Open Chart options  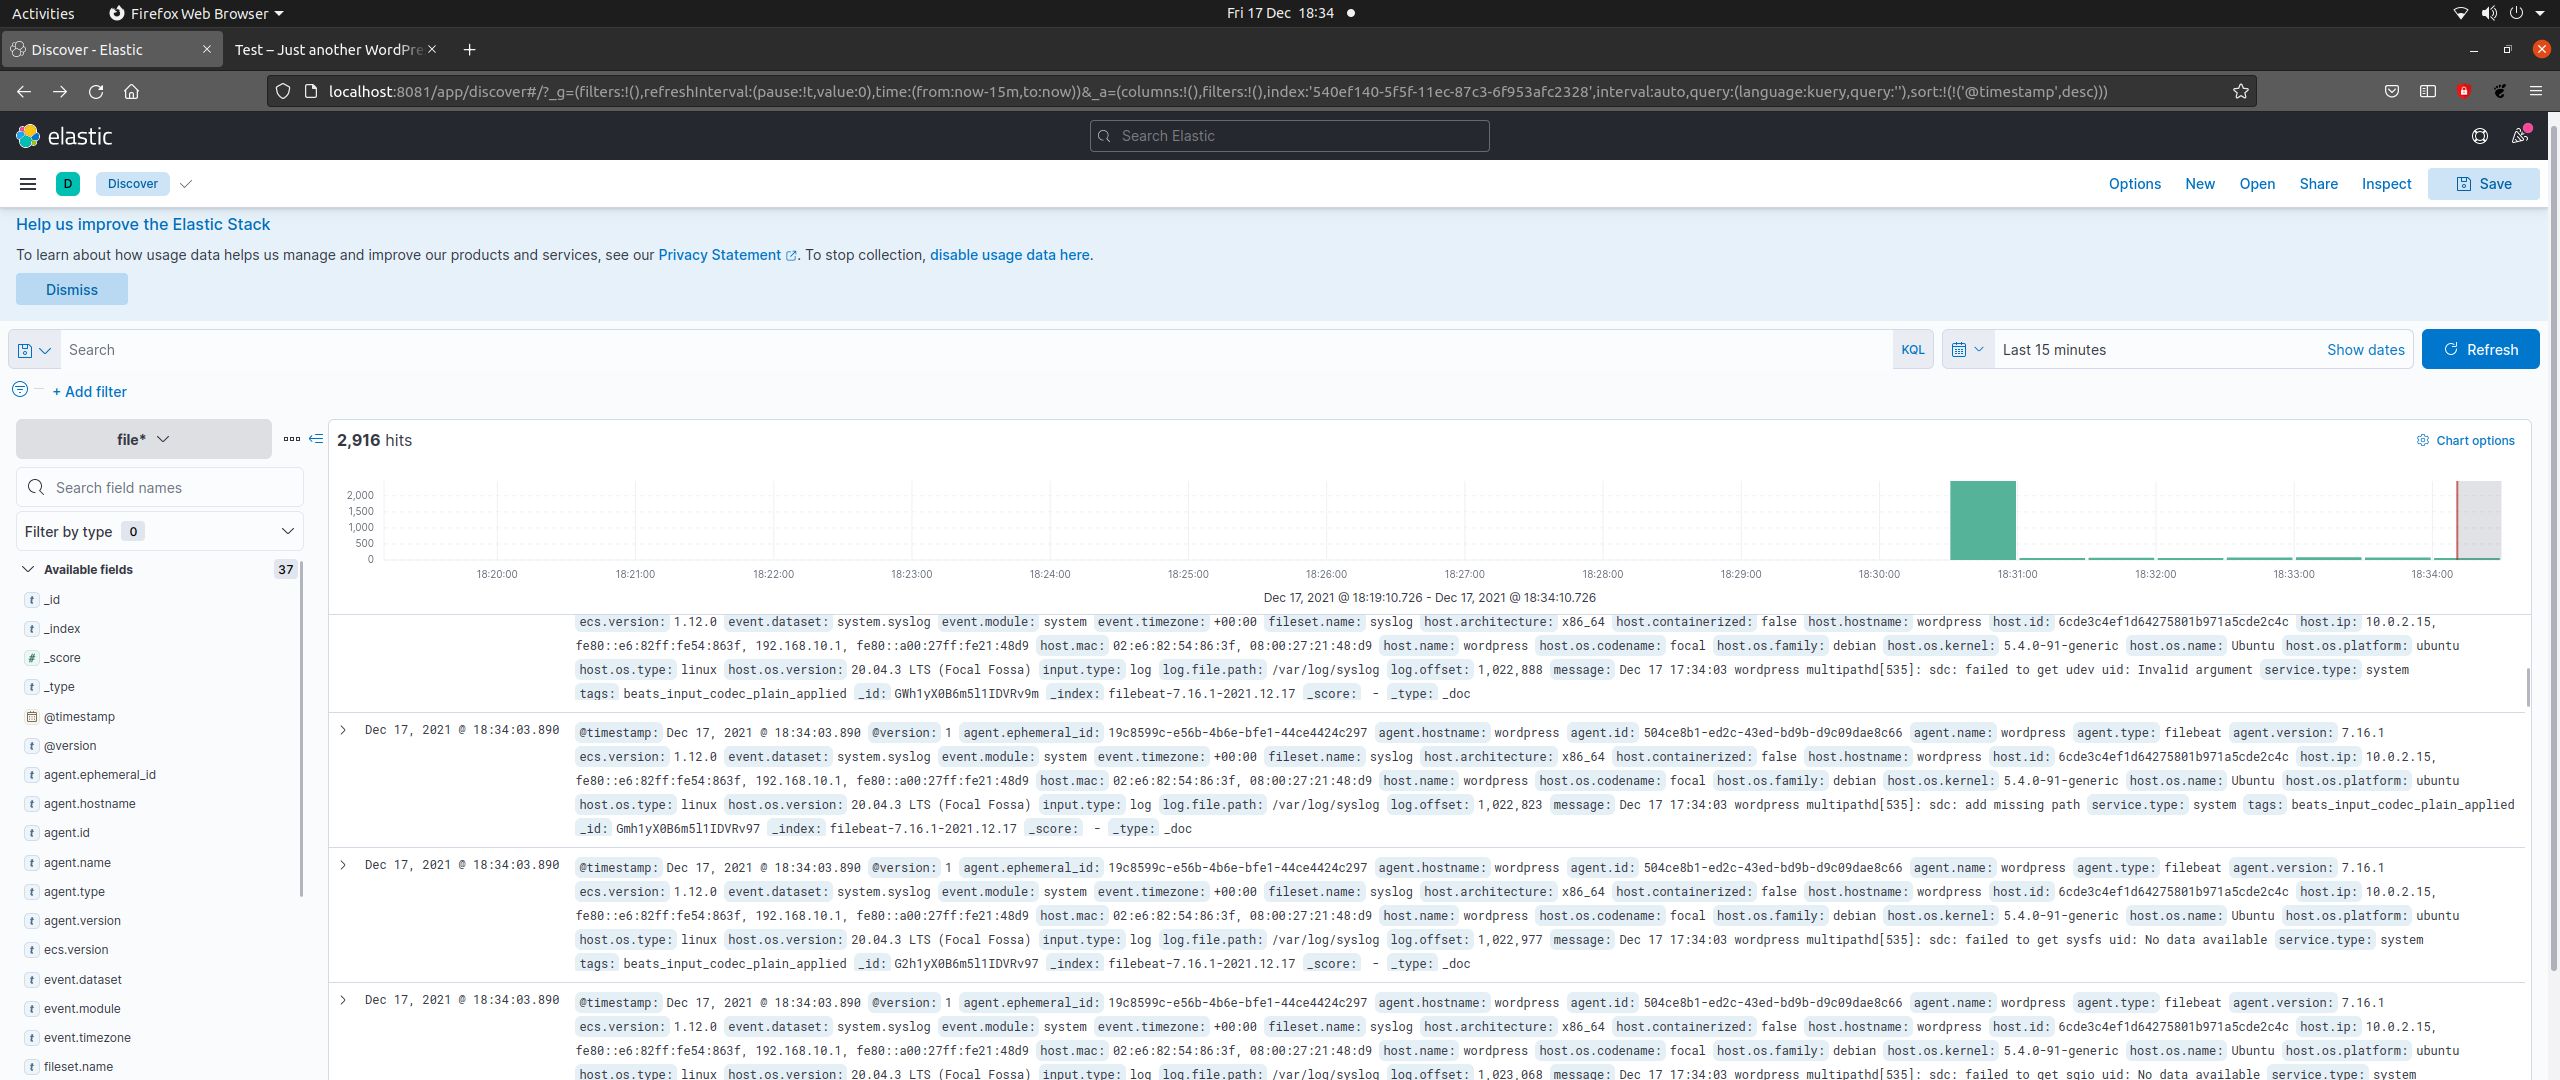pos(2465,441)
